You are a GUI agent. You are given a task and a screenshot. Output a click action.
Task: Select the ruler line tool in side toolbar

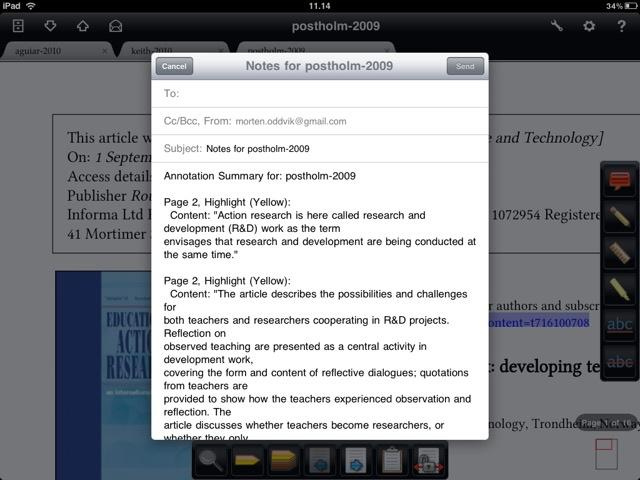pyautogui.click(x=620, y=253)
